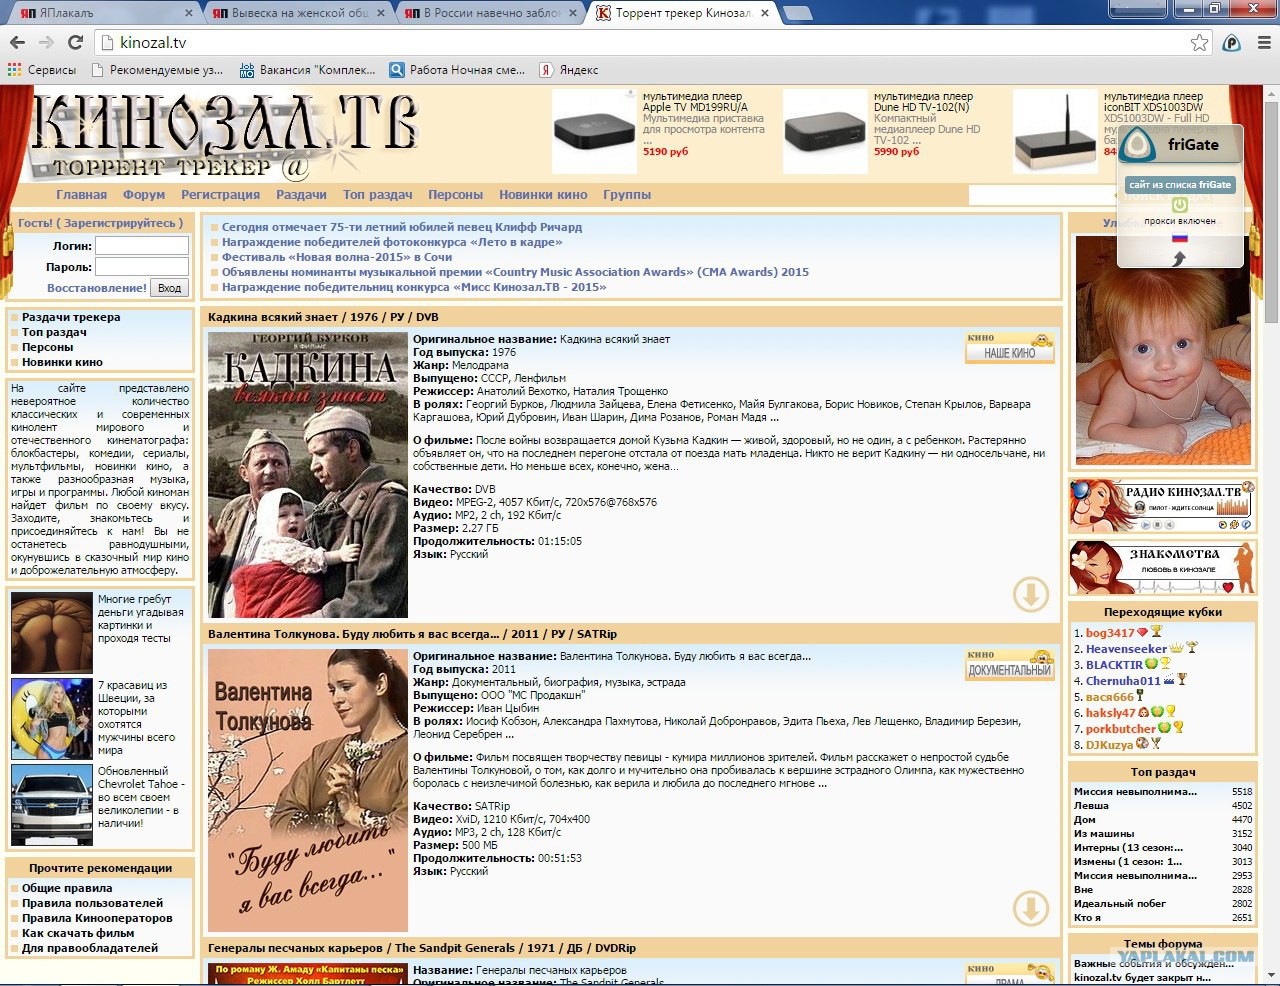Open the Кадкина всякий знает / 1976 title link
1280x986 pixels.
pyautogui.click(x=323, y=317)
